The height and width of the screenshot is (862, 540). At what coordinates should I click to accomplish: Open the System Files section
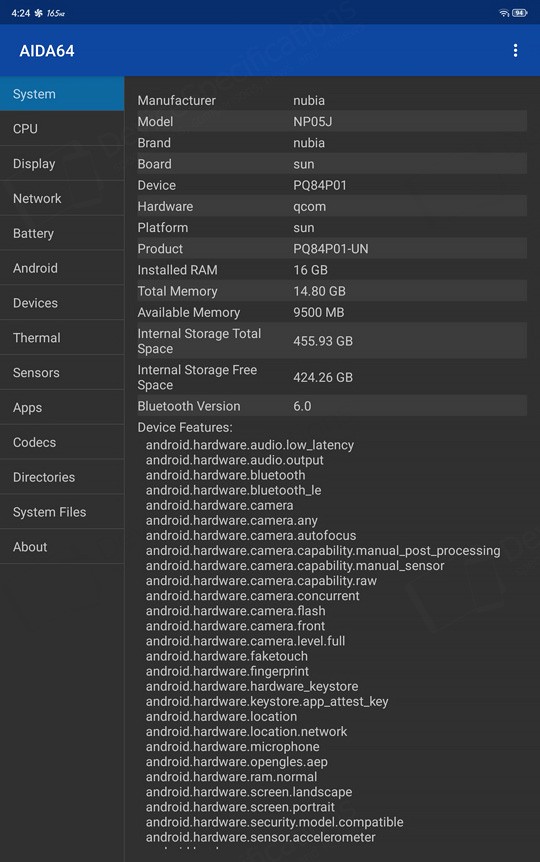coord(62,512)
